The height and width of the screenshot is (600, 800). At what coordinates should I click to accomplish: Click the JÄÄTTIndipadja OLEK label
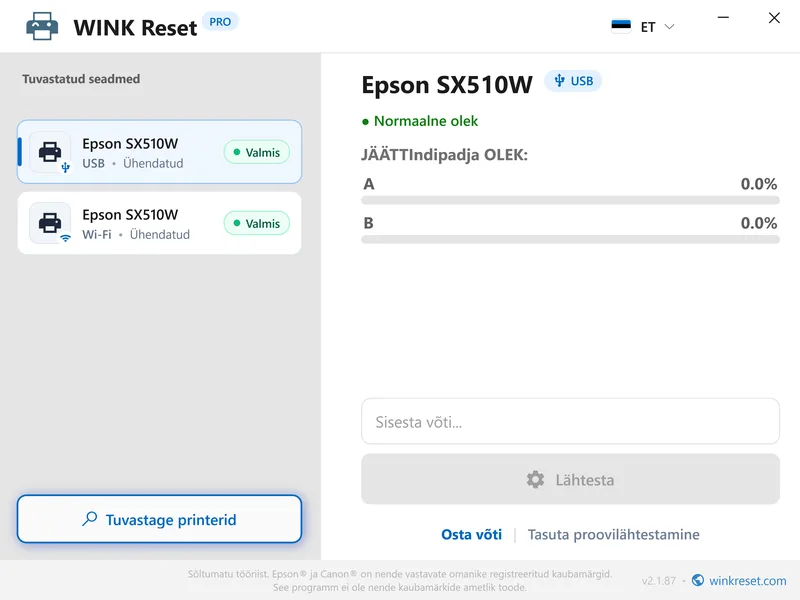[x=444, y=155]
